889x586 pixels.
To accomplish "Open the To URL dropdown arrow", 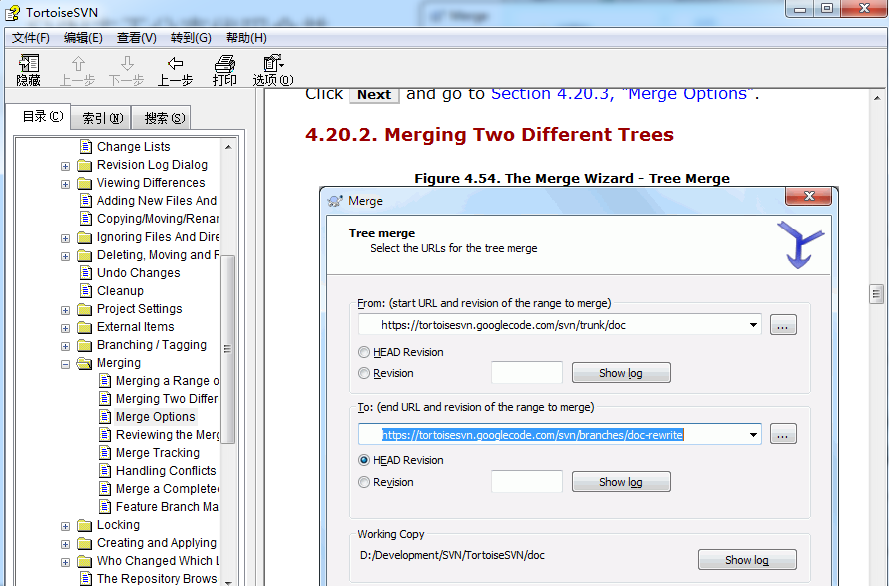I will click(x=753, y=435).
